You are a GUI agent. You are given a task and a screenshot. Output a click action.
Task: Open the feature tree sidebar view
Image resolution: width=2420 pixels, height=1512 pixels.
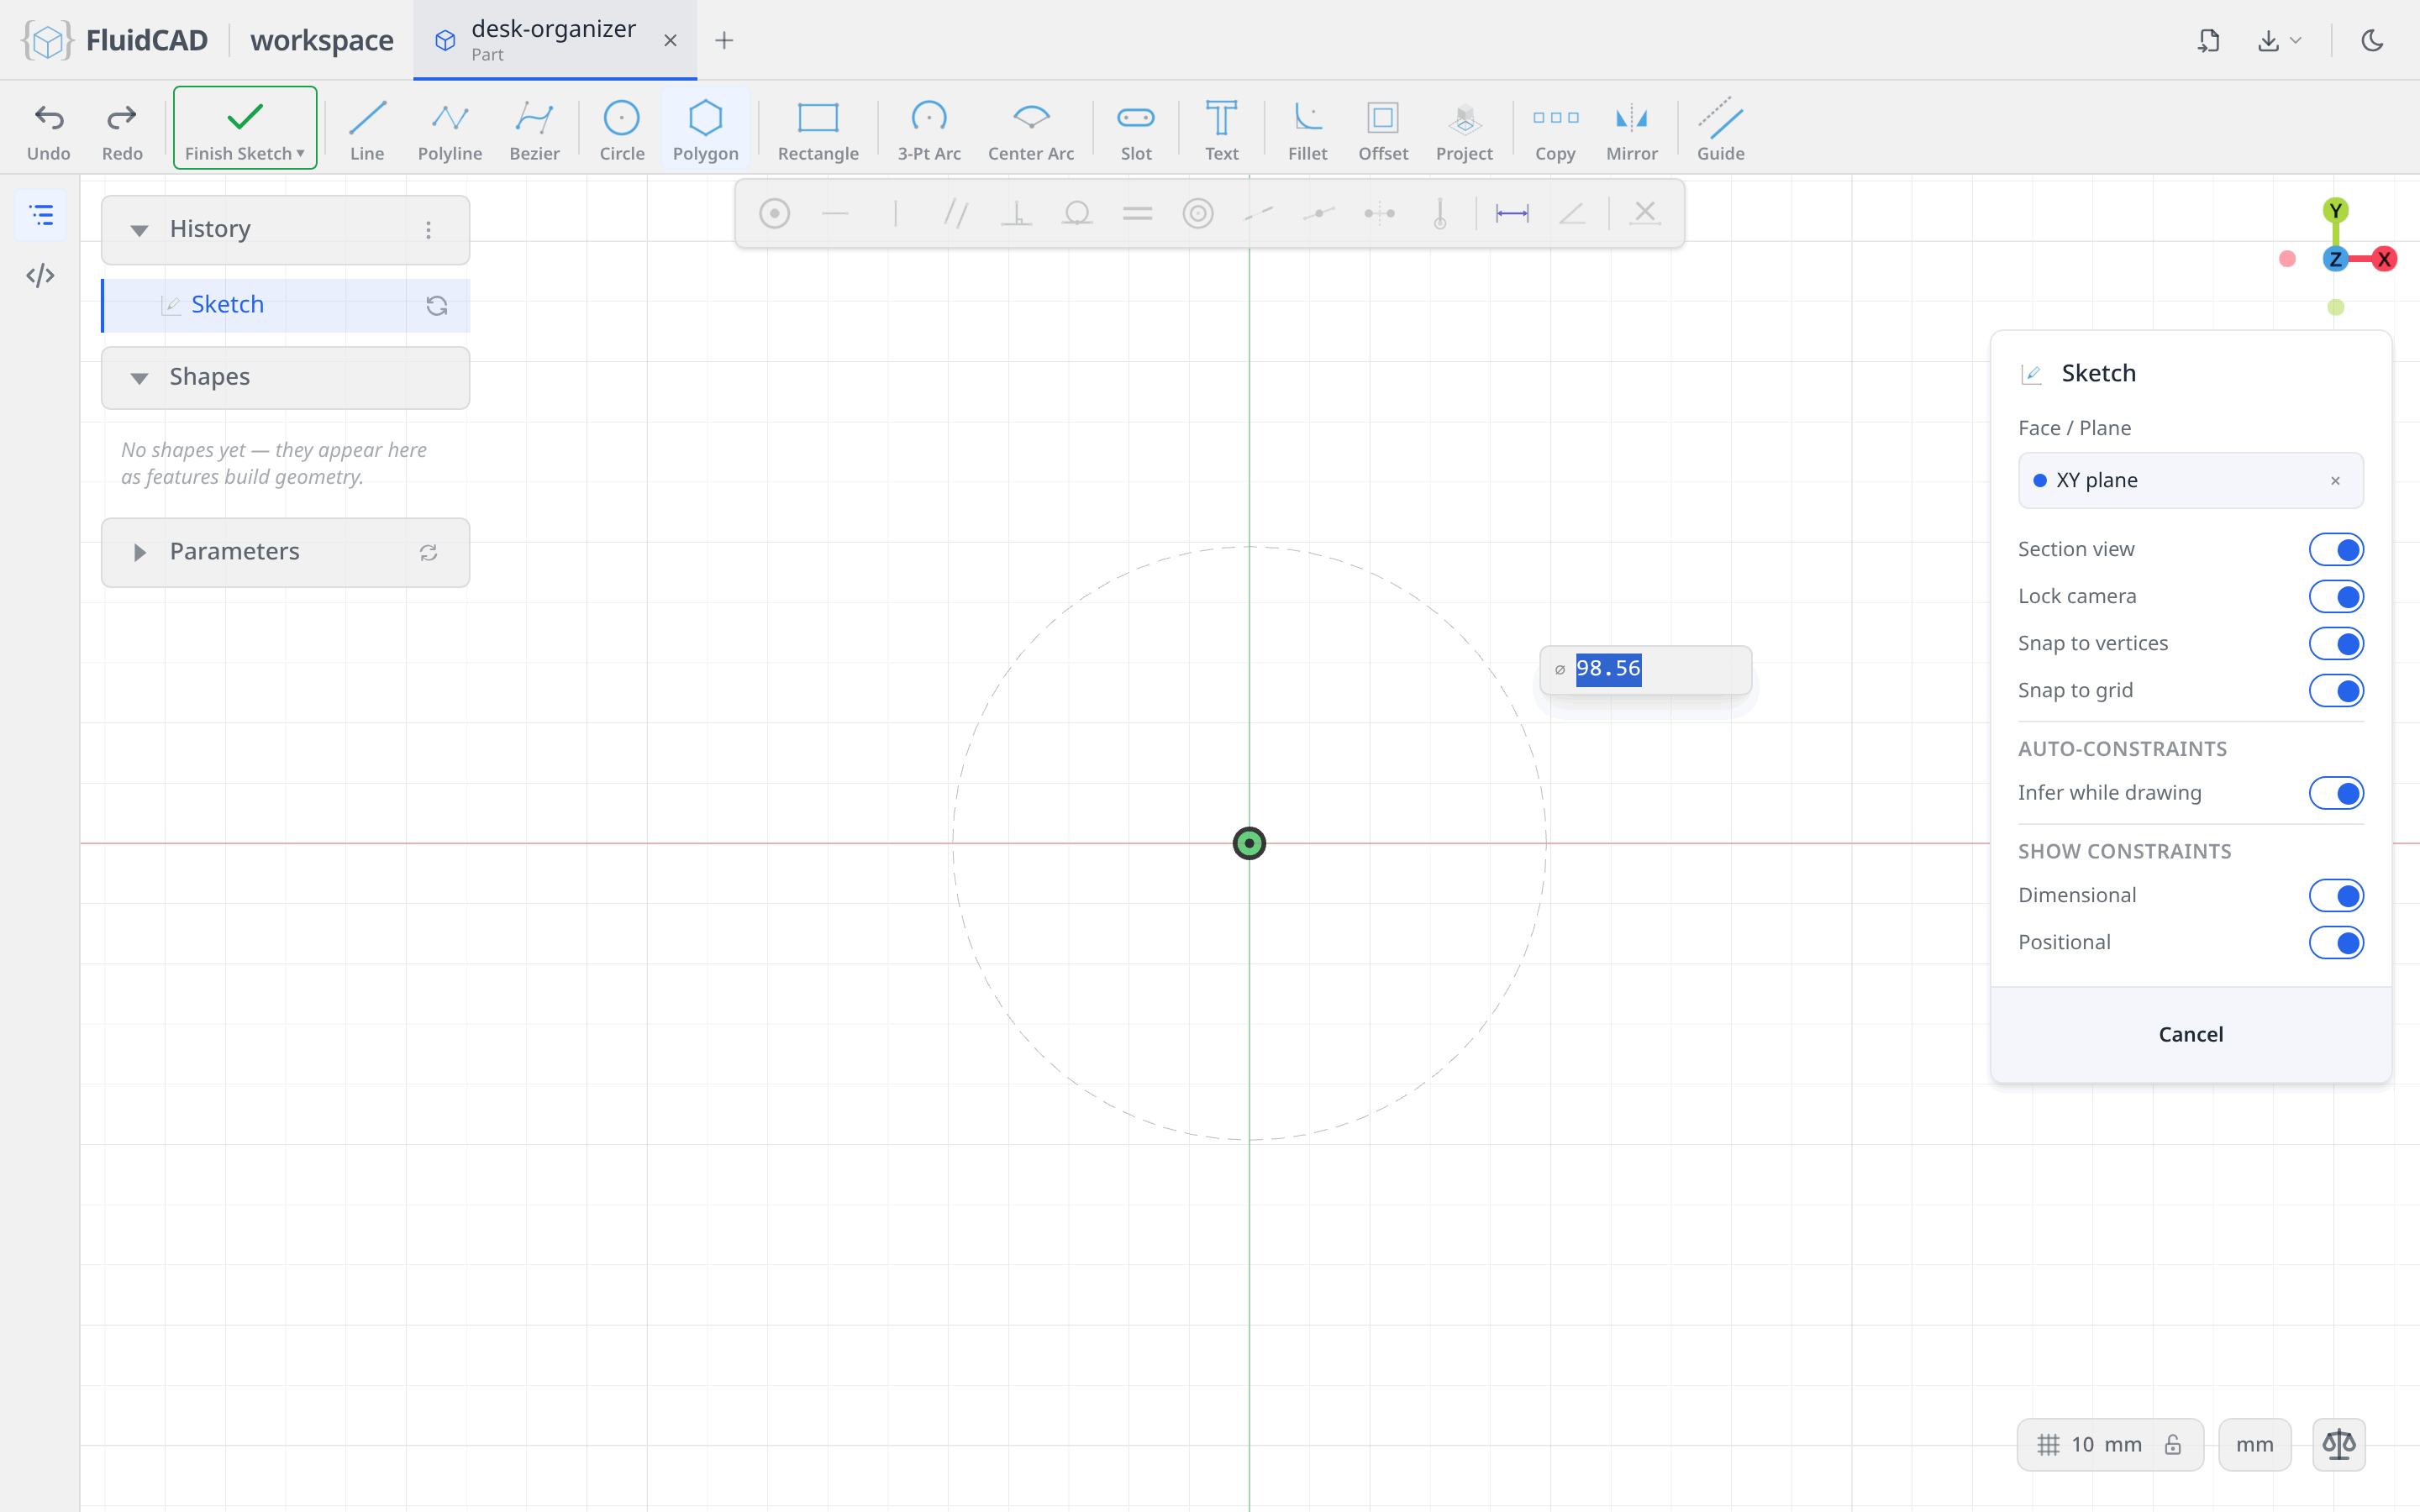40,214
